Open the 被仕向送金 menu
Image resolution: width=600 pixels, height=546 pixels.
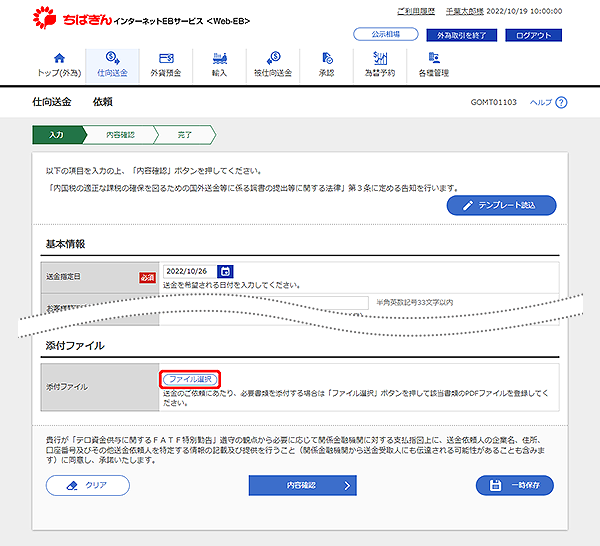pos(273,65)
